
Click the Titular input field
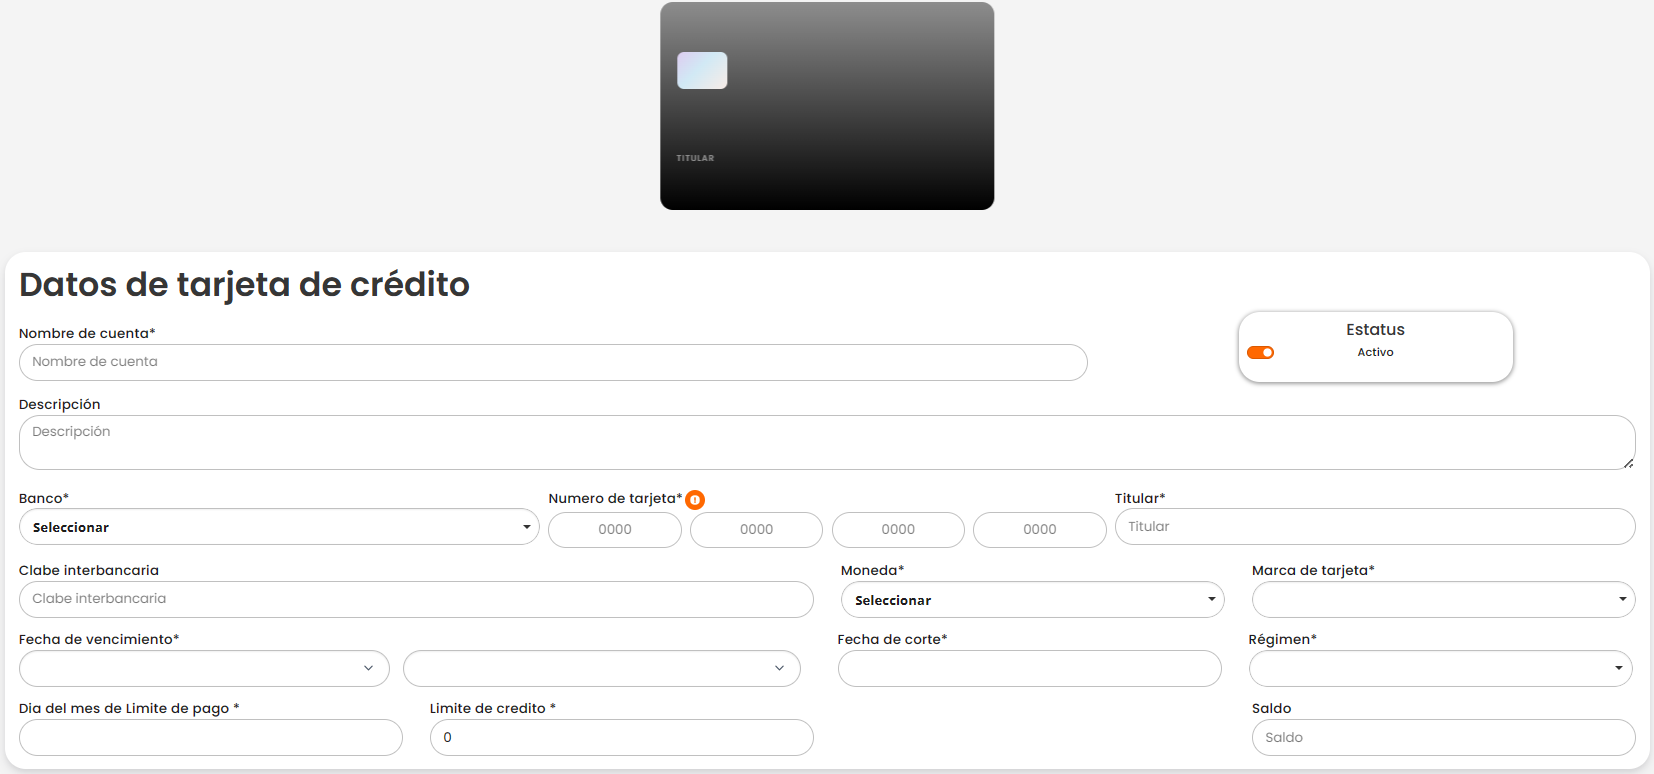pyautogui.click(x=1374, y=527)
